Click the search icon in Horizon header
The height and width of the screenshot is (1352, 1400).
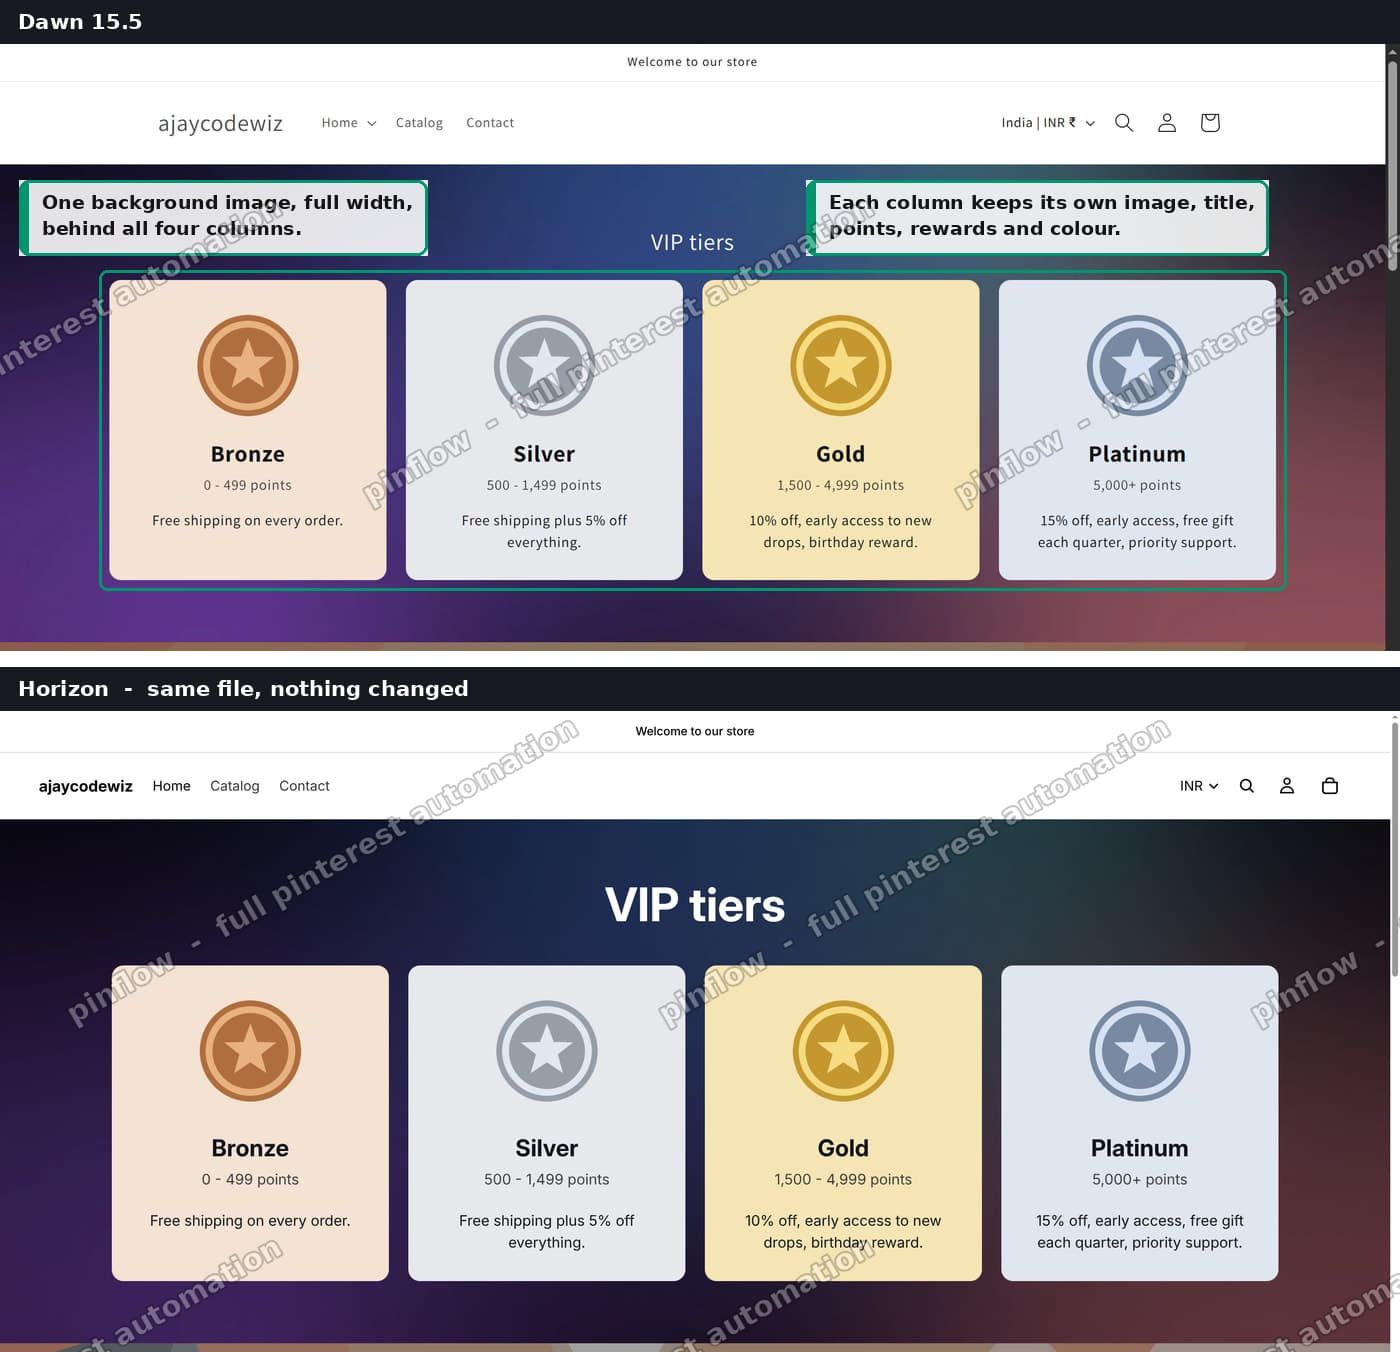point(1246,786)
